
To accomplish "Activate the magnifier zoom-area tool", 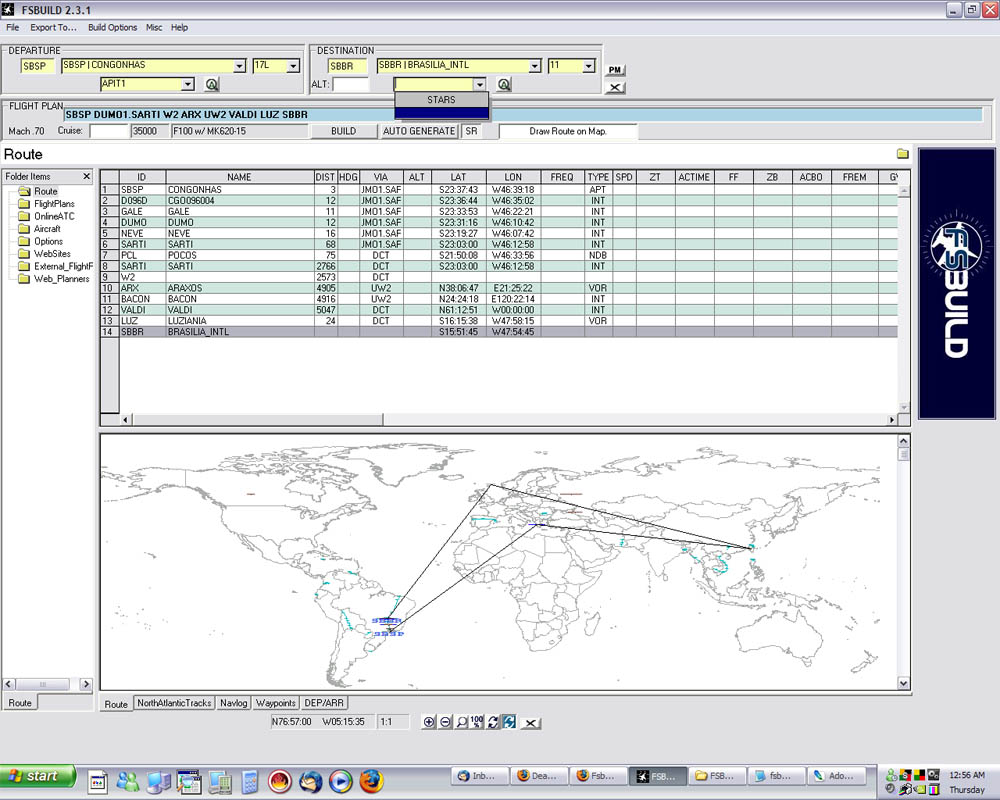I will point(461,722).
